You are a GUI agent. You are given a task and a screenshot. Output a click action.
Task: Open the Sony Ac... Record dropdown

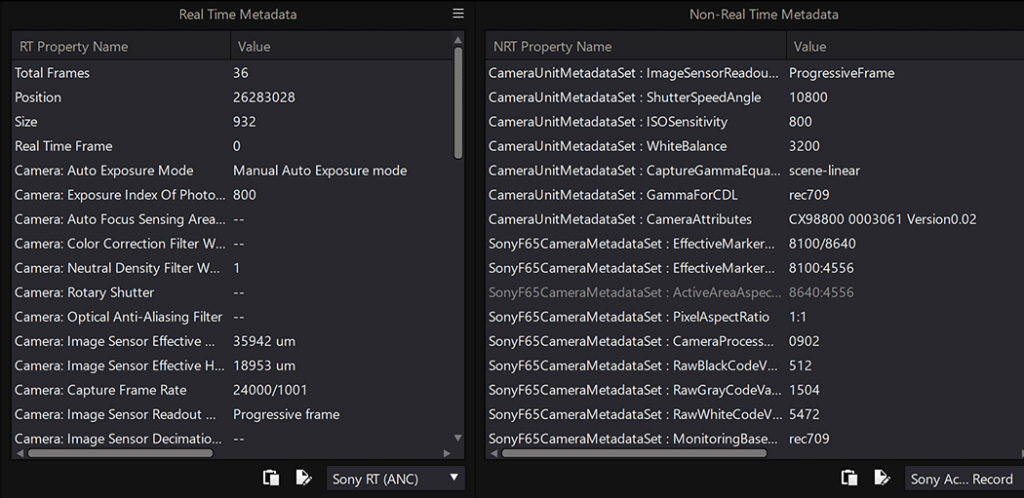(964, 478)
